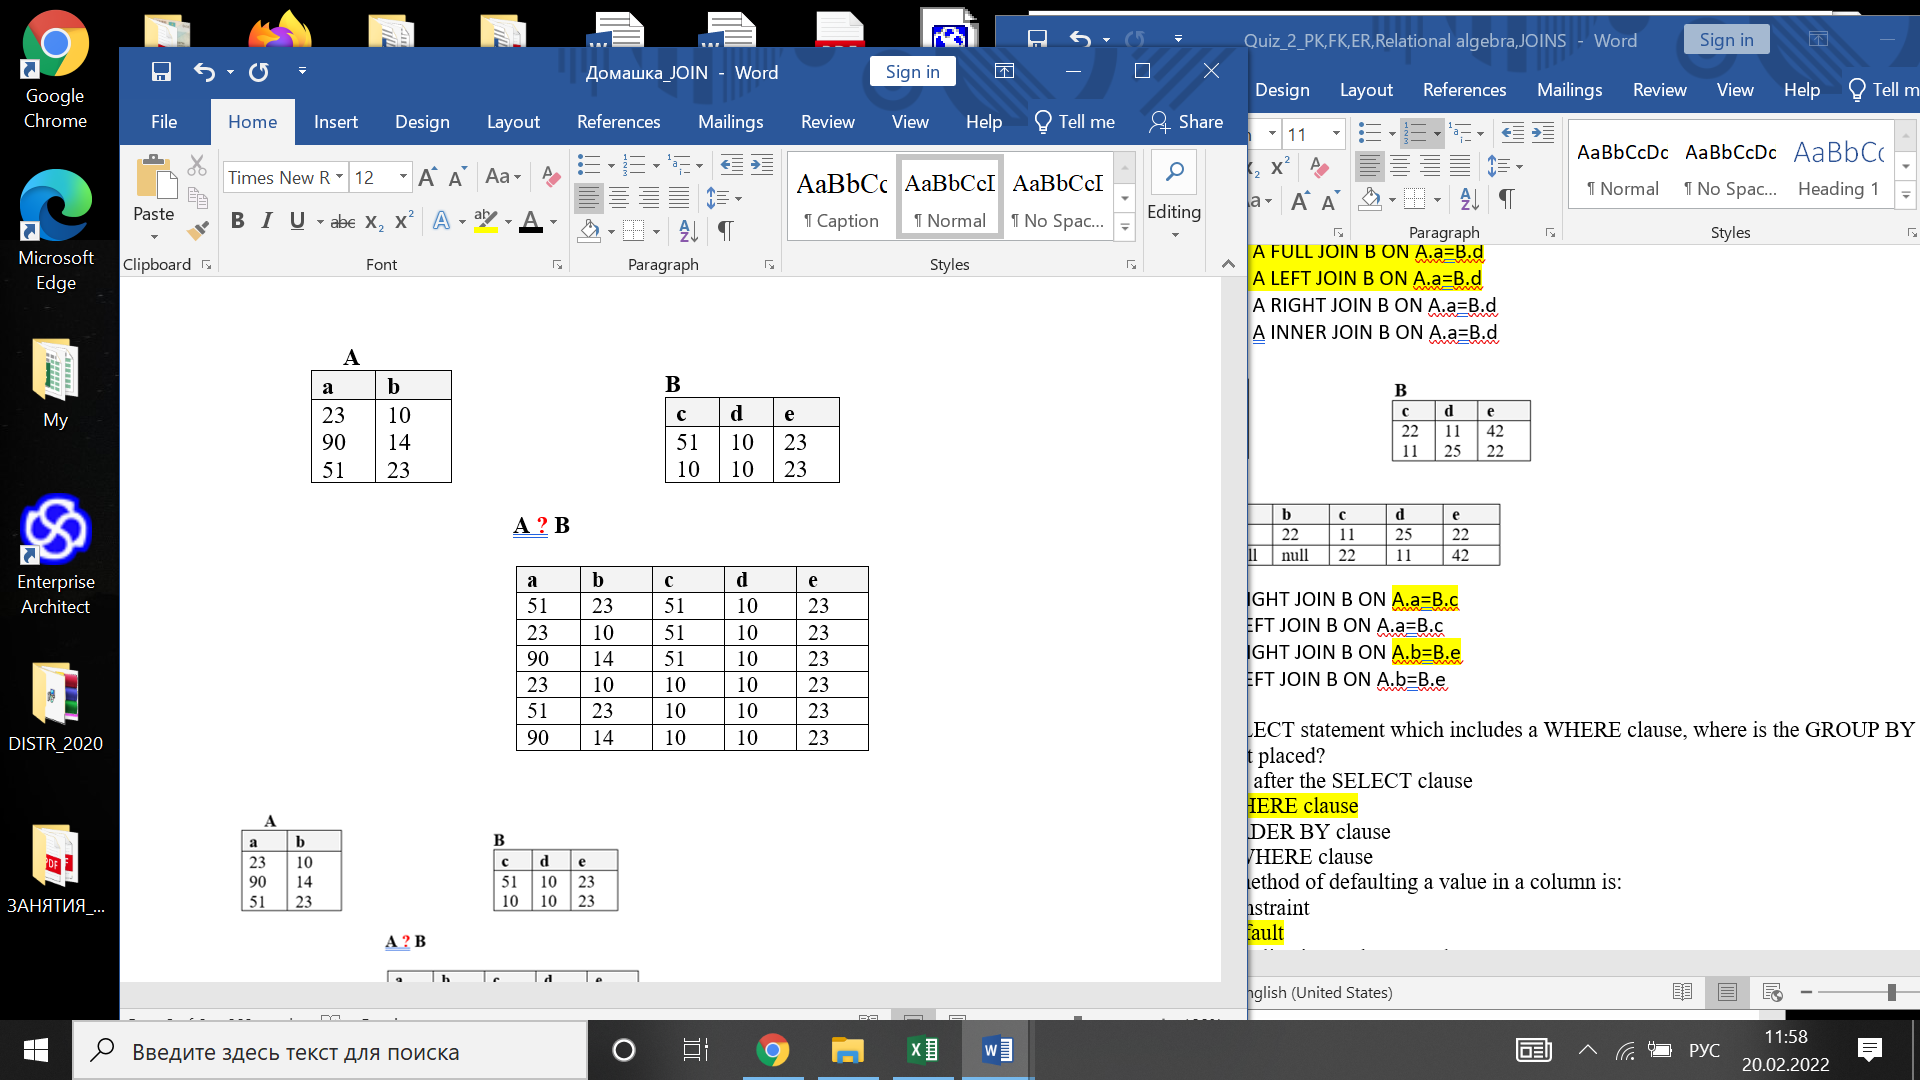Open Insert tab in Домашка_JOIN window
1920x1080 pixels.
pyautogui.click(x=335, y=122)
